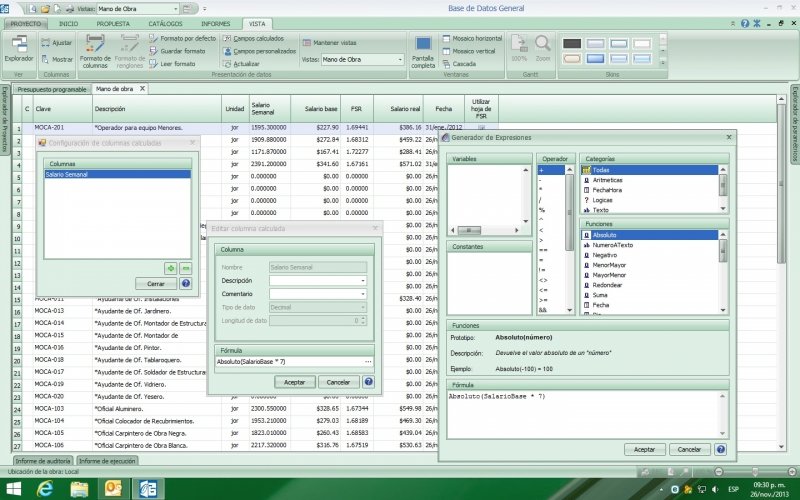Click the green add column button
Screen dimensions: 800x500
(x=170, y=268)
